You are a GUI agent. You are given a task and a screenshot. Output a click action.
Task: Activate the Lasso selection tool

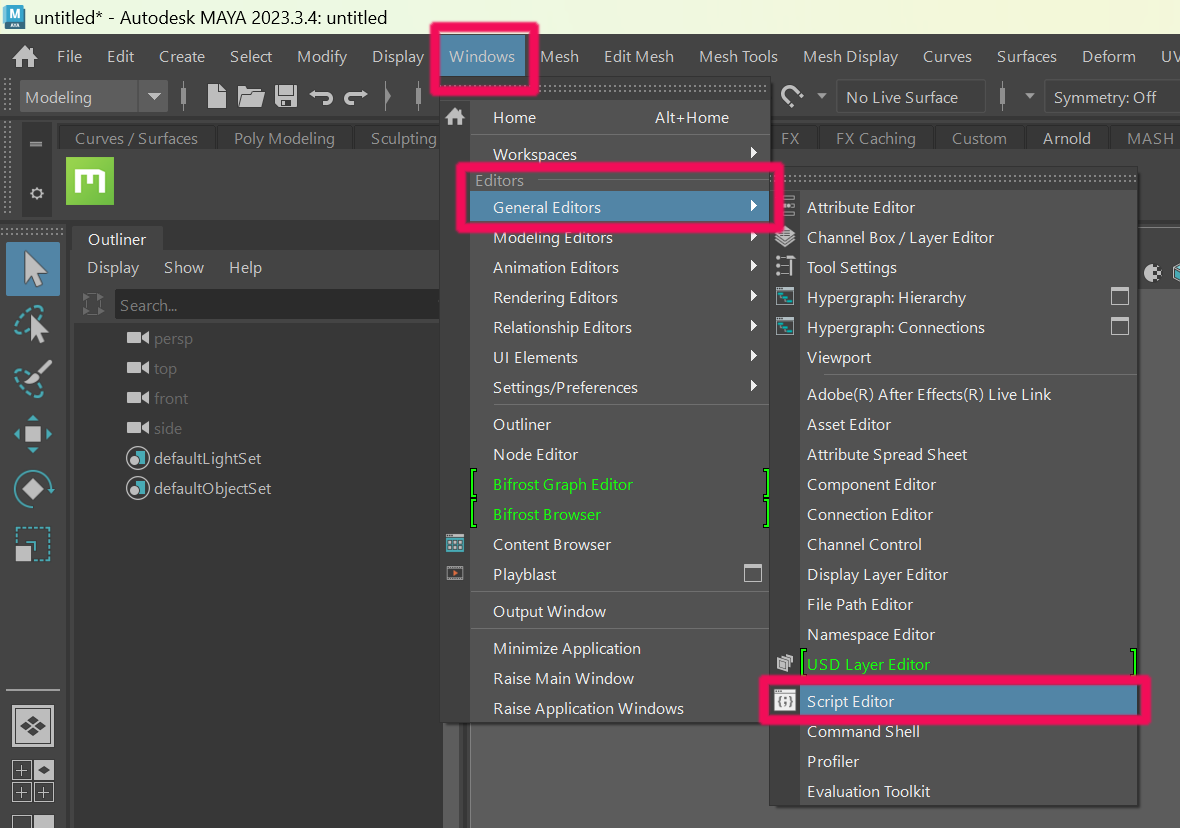[32, 323]
